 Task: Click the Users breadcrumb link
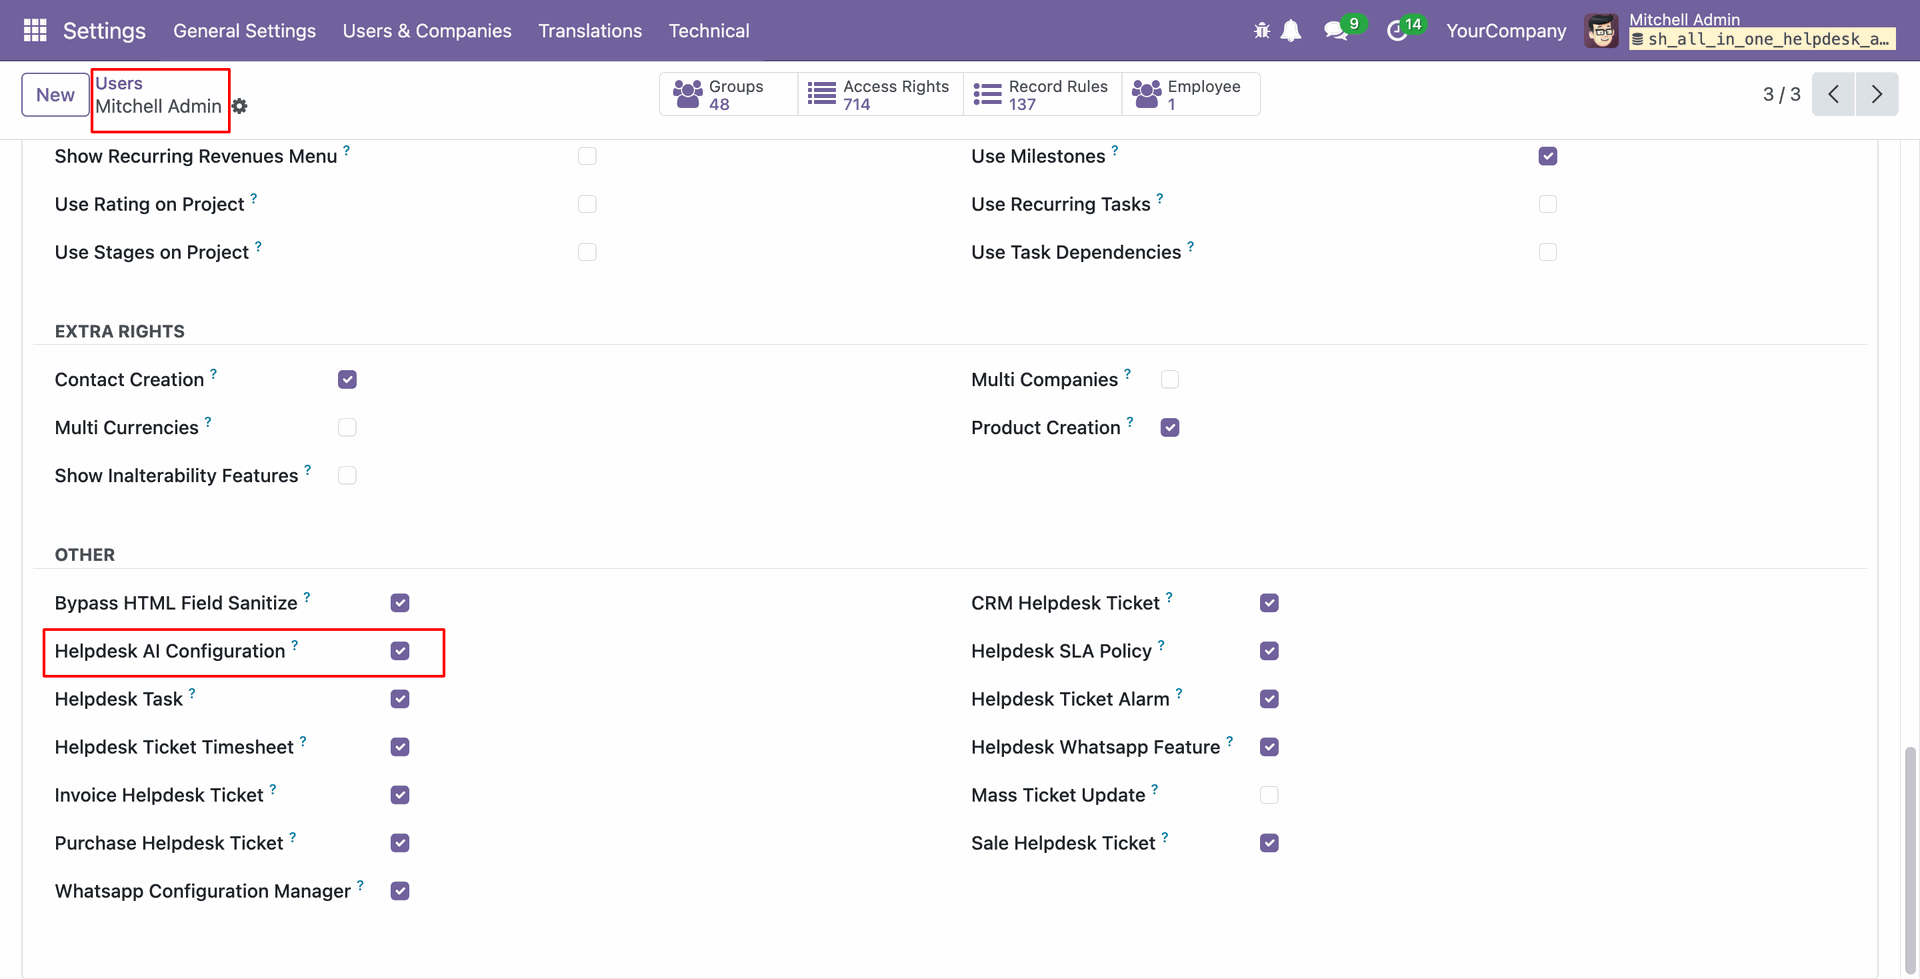pos(119,83)
